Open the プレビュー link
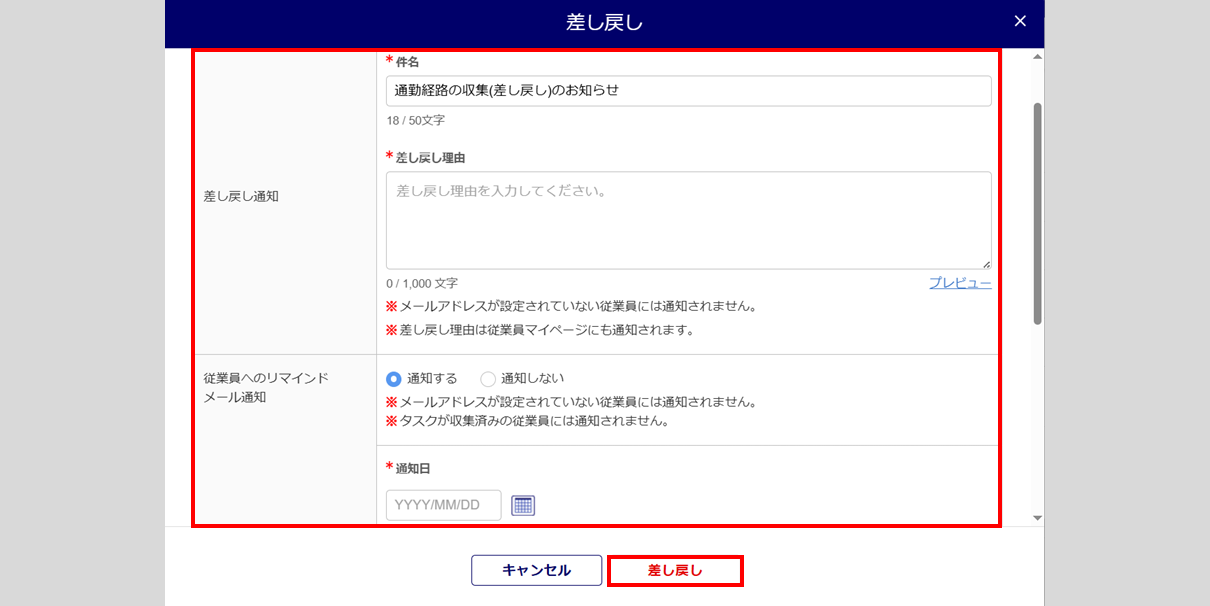Viewport: 1210px width, 606px height. 960,283
